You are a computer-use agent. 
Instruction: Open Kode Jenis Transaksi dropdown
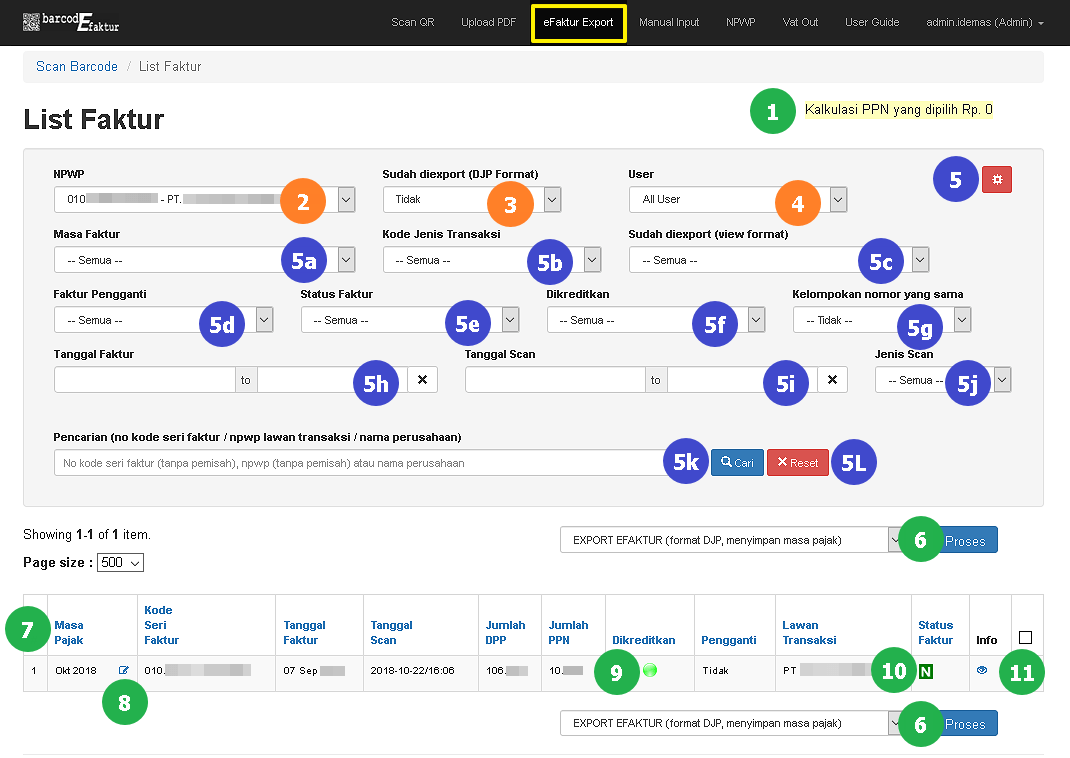point(492,260)
